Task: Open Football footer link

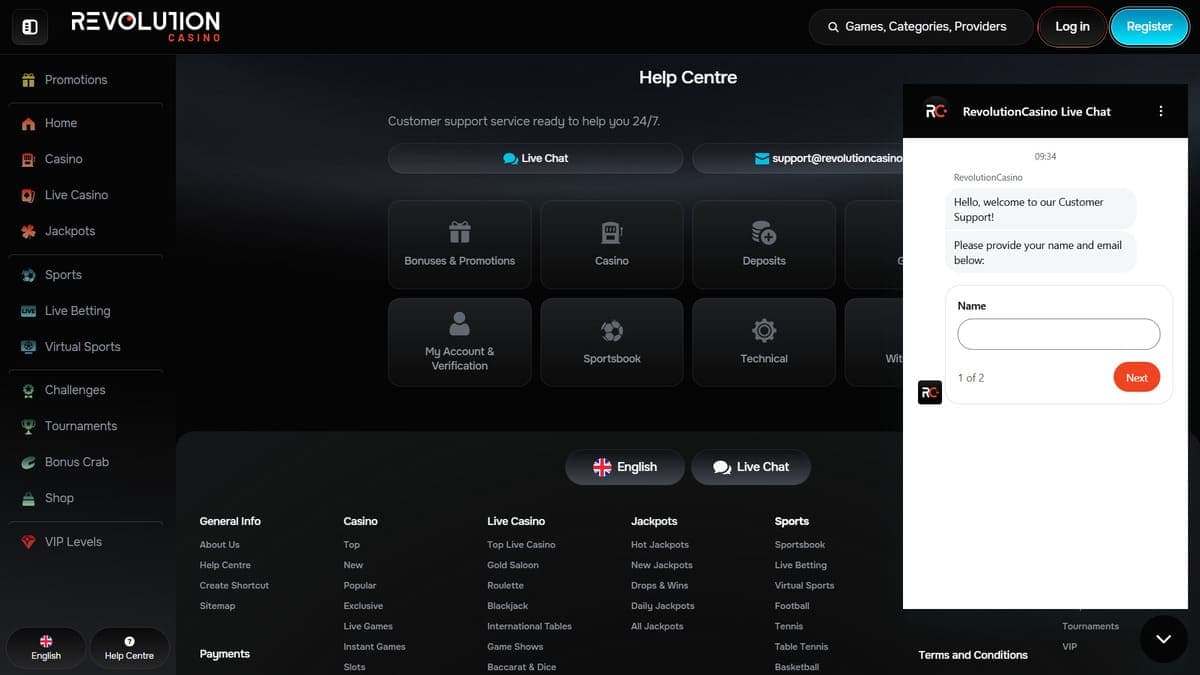Action: (x=792, y=606)
